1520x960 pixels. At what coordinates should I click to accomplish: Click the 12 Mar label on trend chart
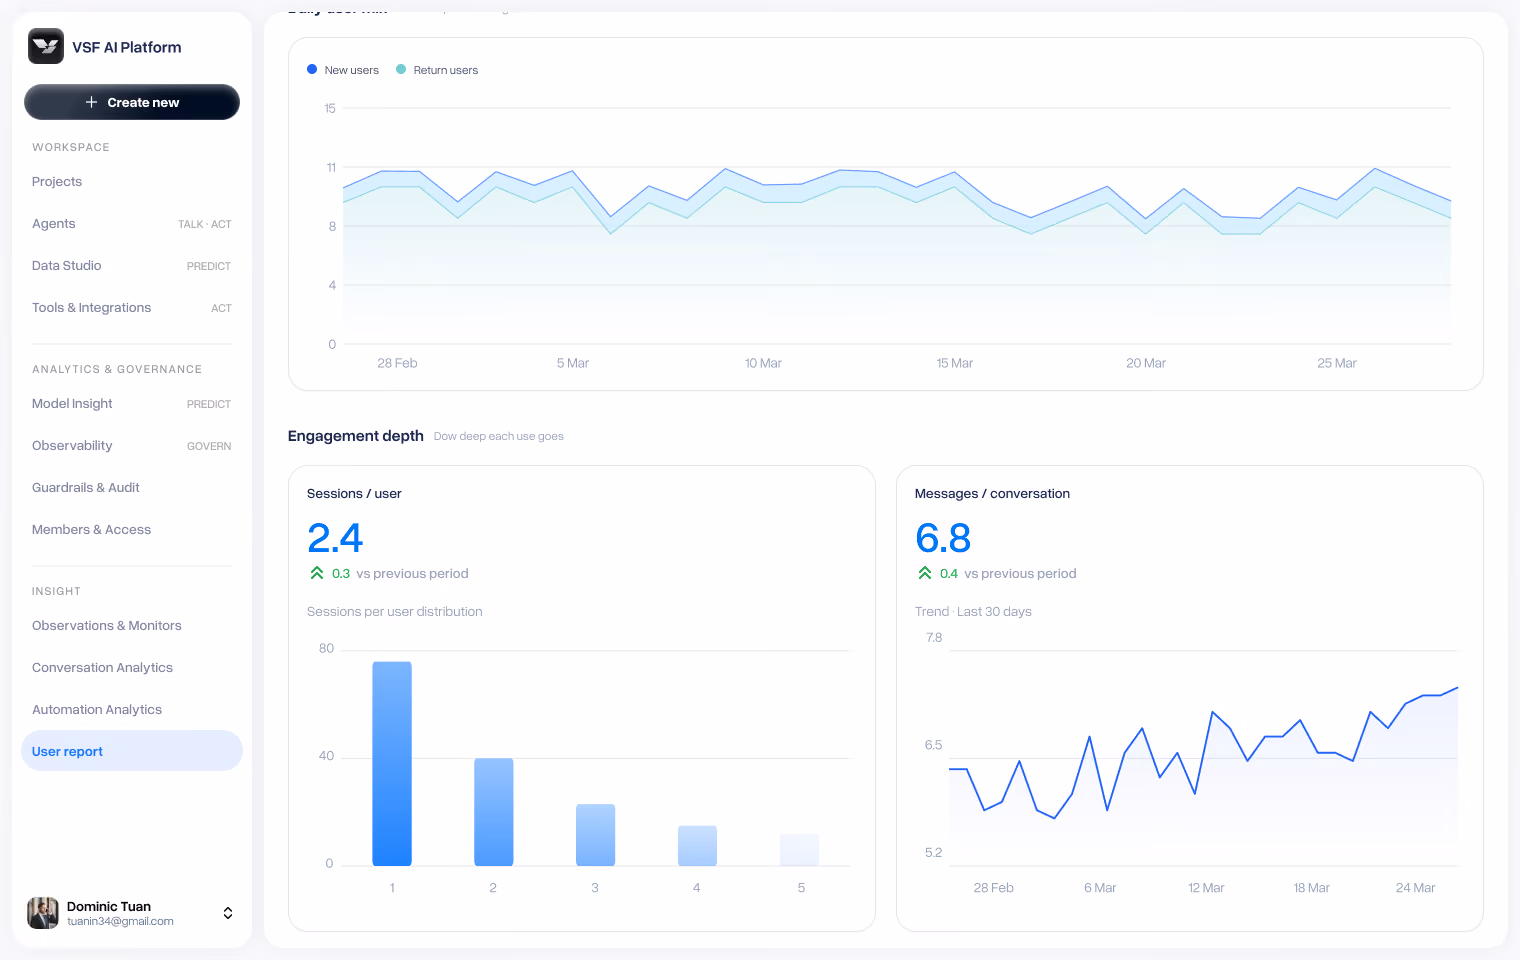(x=1206, y=888)
